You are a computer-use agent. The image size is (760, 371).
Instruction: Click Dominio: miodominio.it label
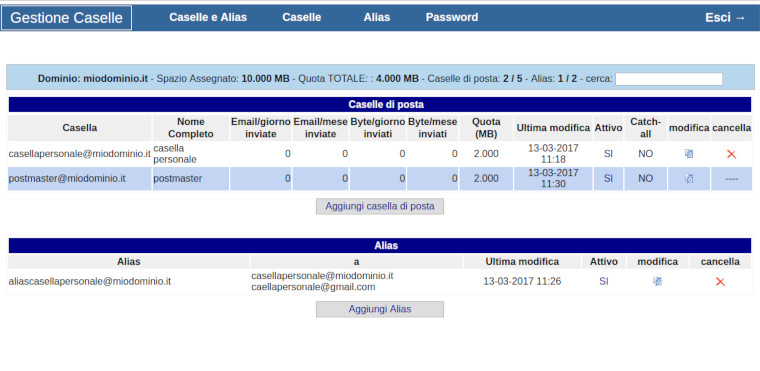click(93, 79)
